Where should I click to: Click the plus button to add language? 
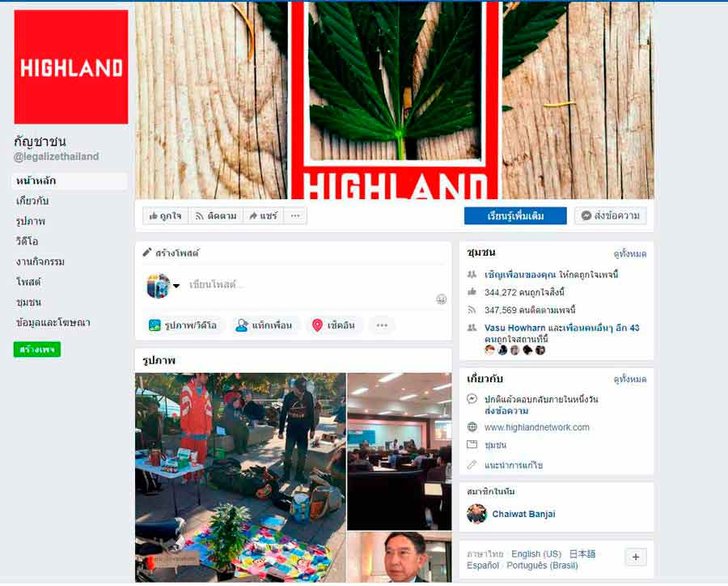click(636, 557)
